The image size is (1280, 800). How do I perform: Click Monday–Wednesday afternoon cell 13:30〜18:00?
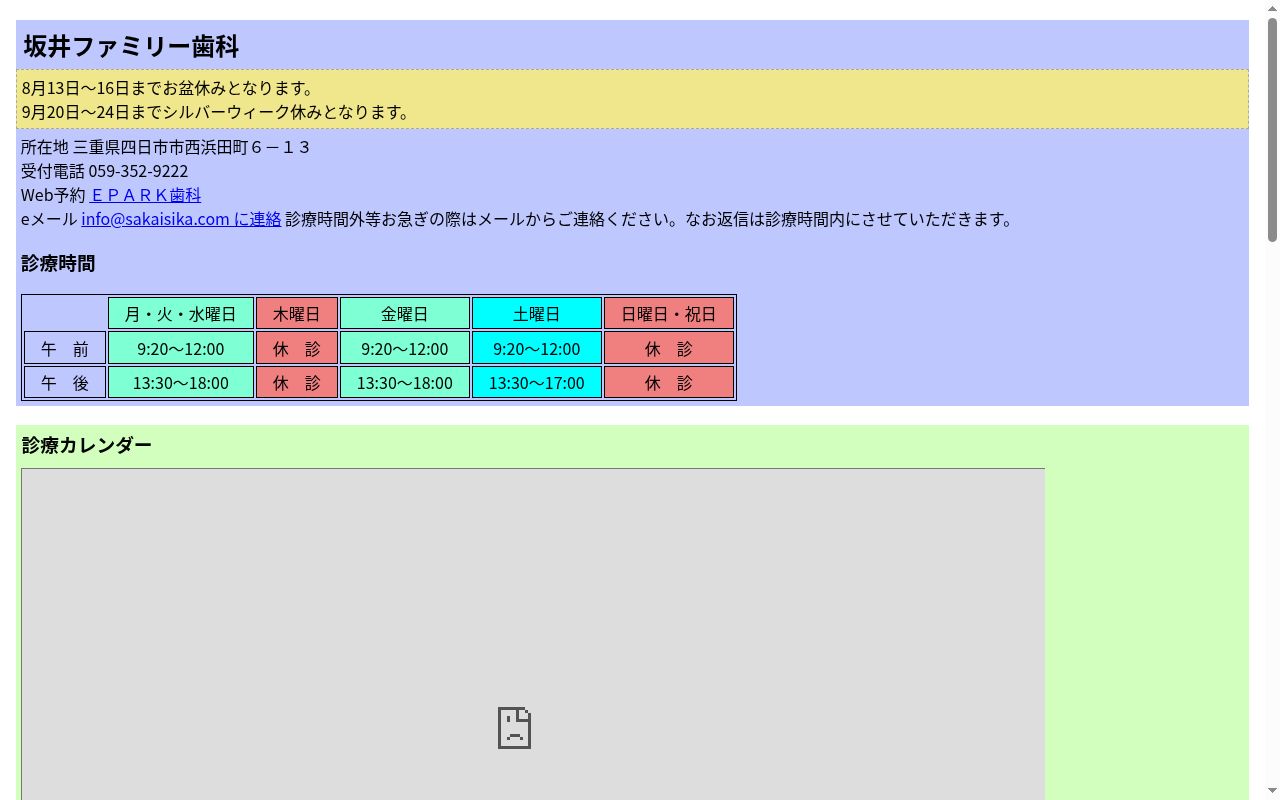pos(181,382)
